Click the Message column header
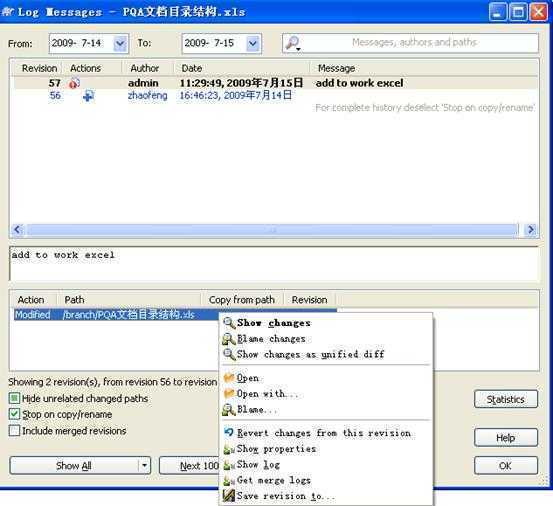The height and width of the screenshot is (506, 553). point(424,68)
